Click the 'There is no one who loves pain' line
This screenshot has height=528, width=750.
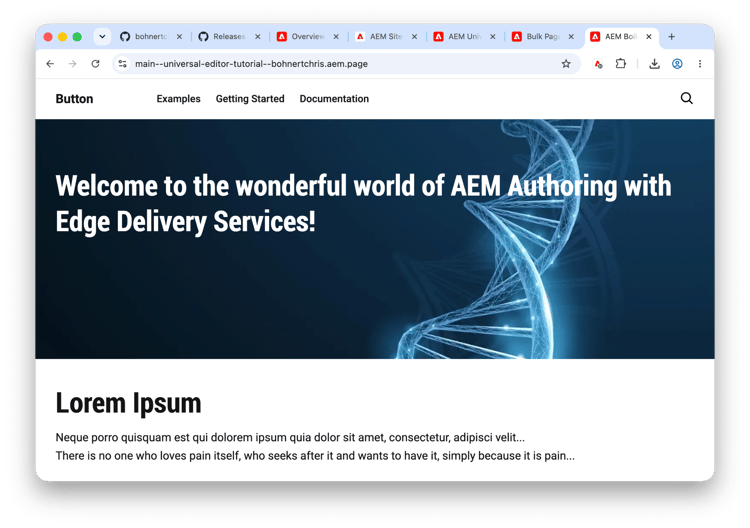click(x=315, y=455)
